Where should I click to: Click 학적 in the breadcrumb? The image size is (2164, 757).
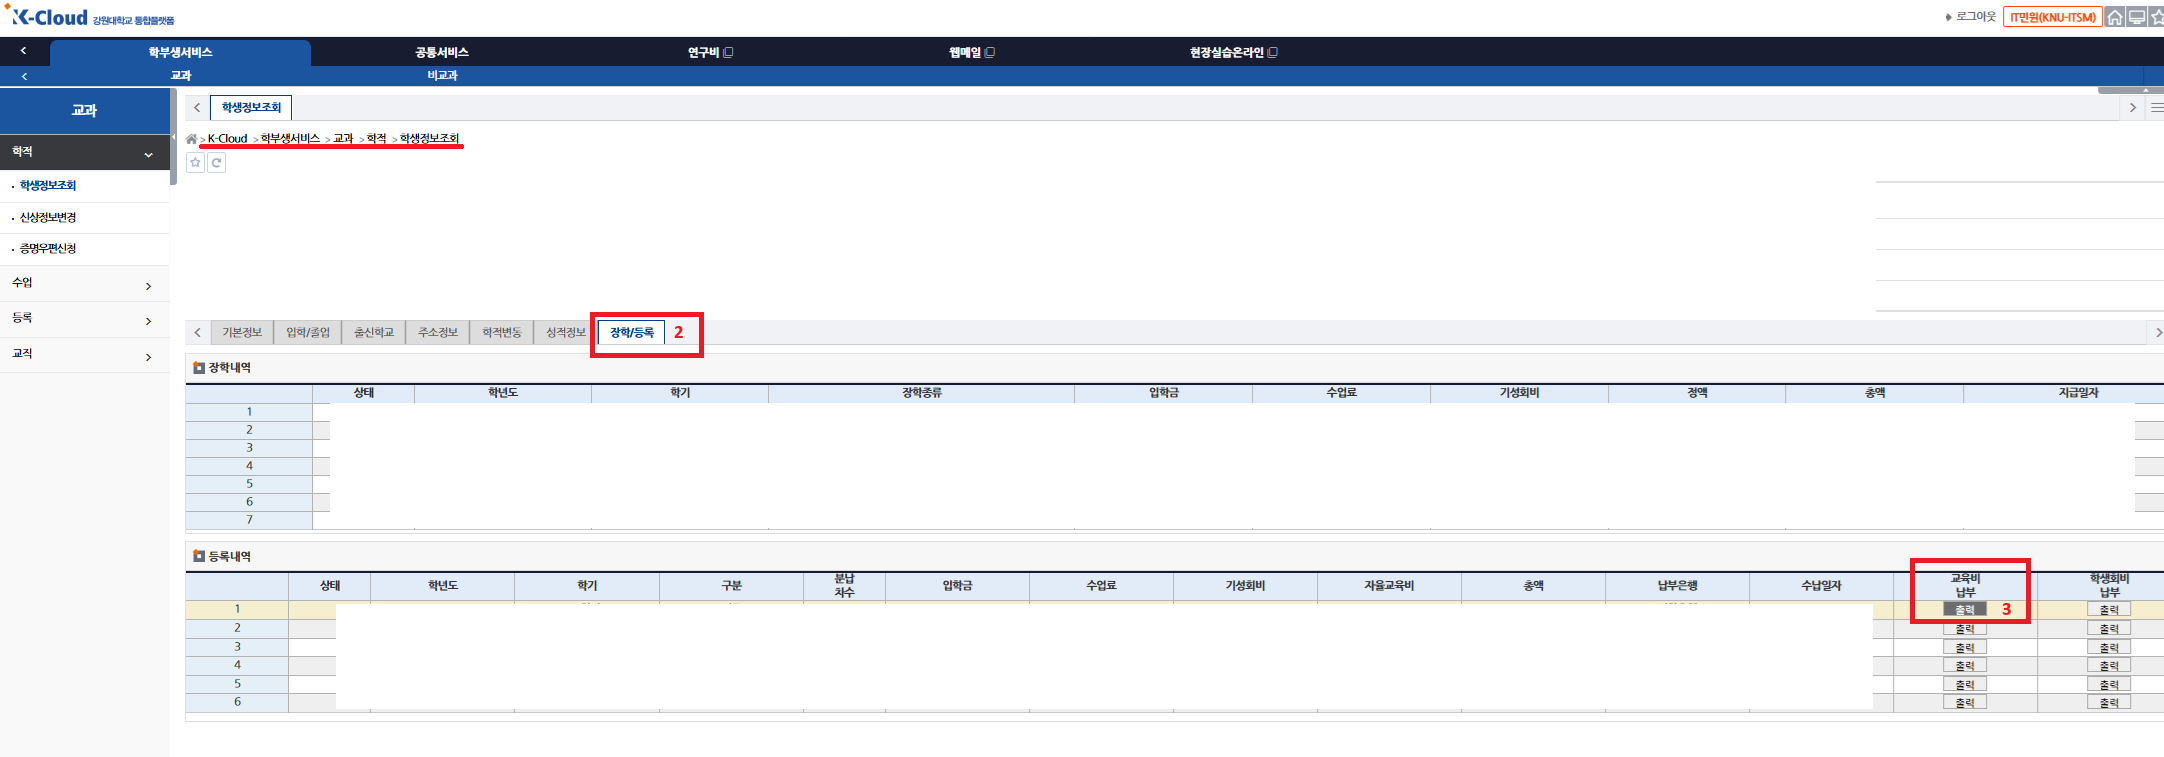pos(376,139)
